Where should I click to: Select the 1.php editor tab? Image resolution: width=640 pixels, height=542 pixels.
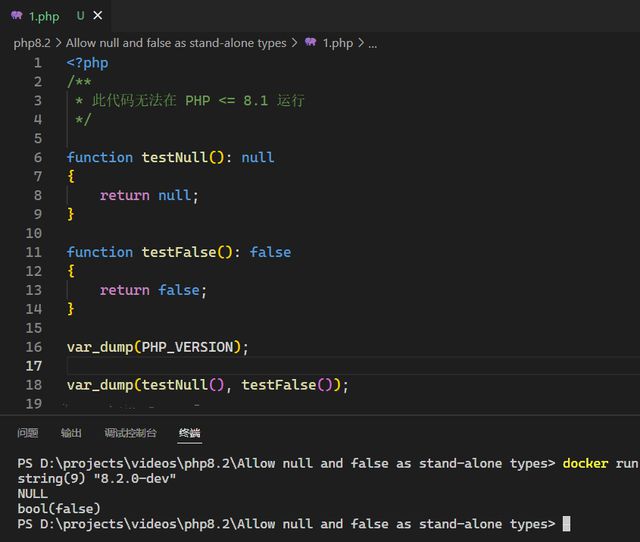[44, 16]
